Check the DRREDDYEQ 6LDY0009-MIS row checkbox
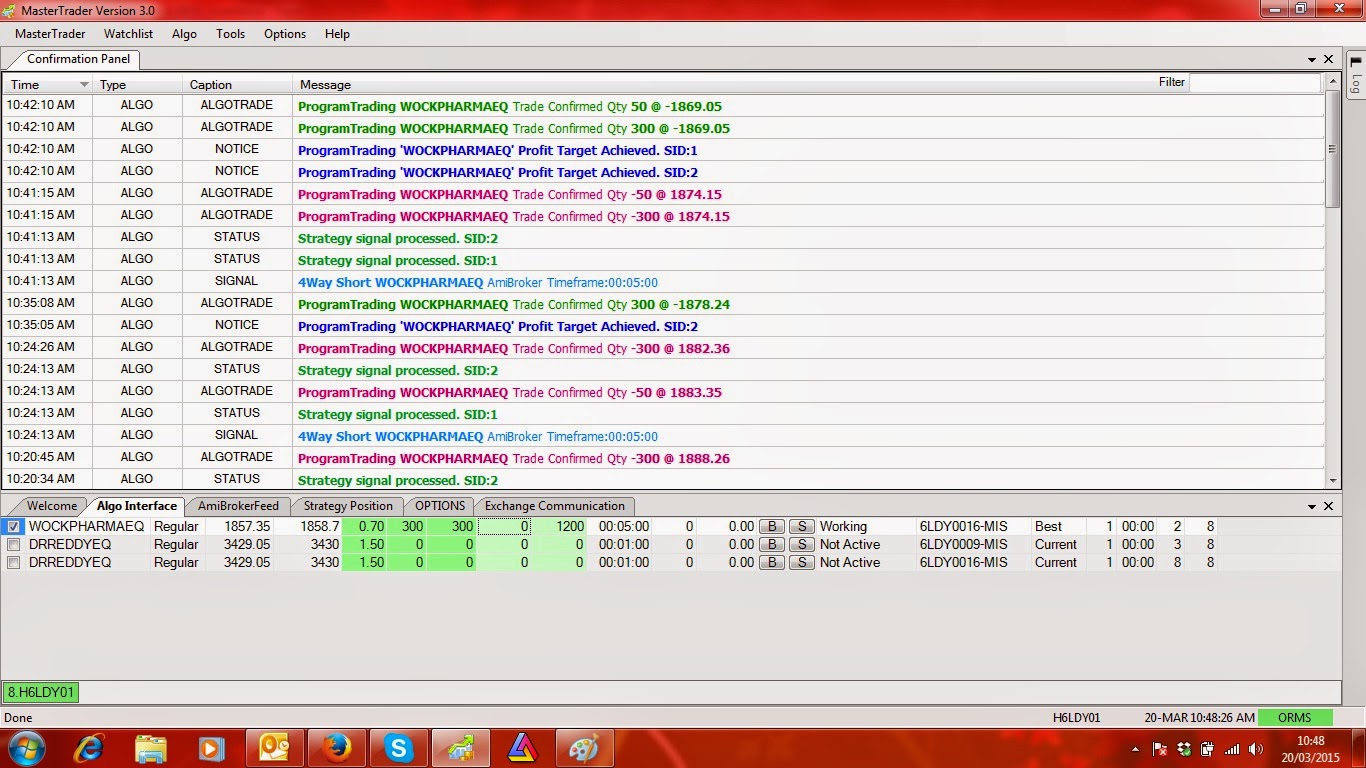The width and height of the screenshot is (1366, 768). pos(13,545)
